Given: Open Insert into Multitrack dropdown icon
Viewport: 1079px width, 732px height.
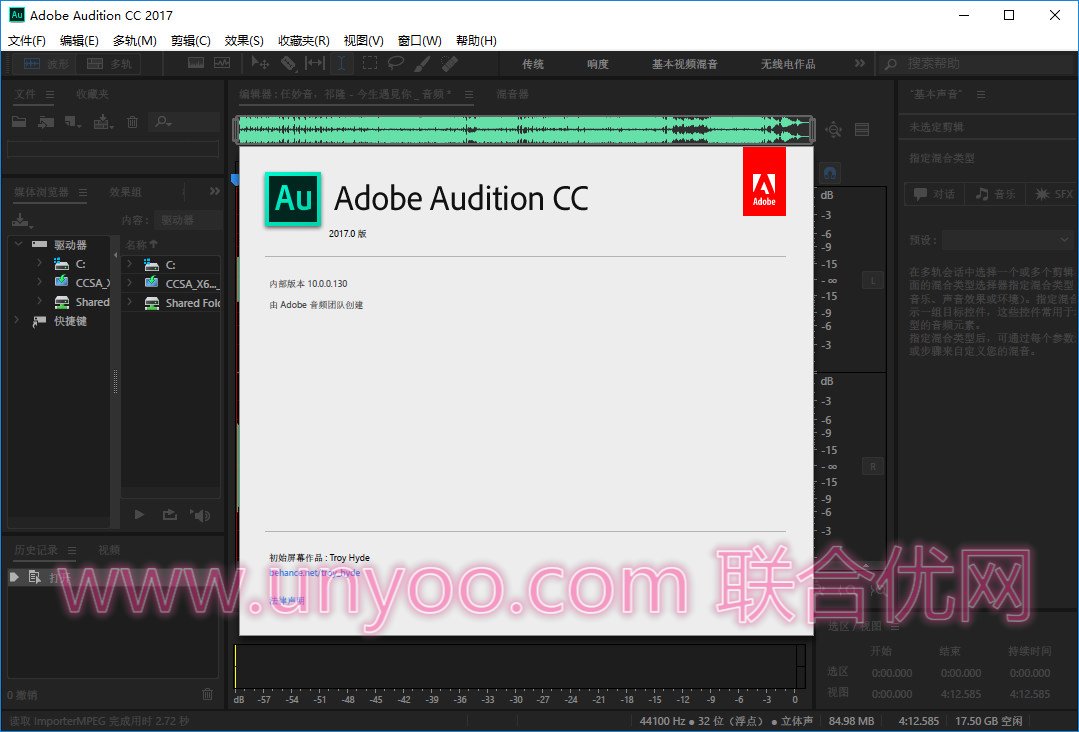Looking at the screenshot, I should 103,122.
